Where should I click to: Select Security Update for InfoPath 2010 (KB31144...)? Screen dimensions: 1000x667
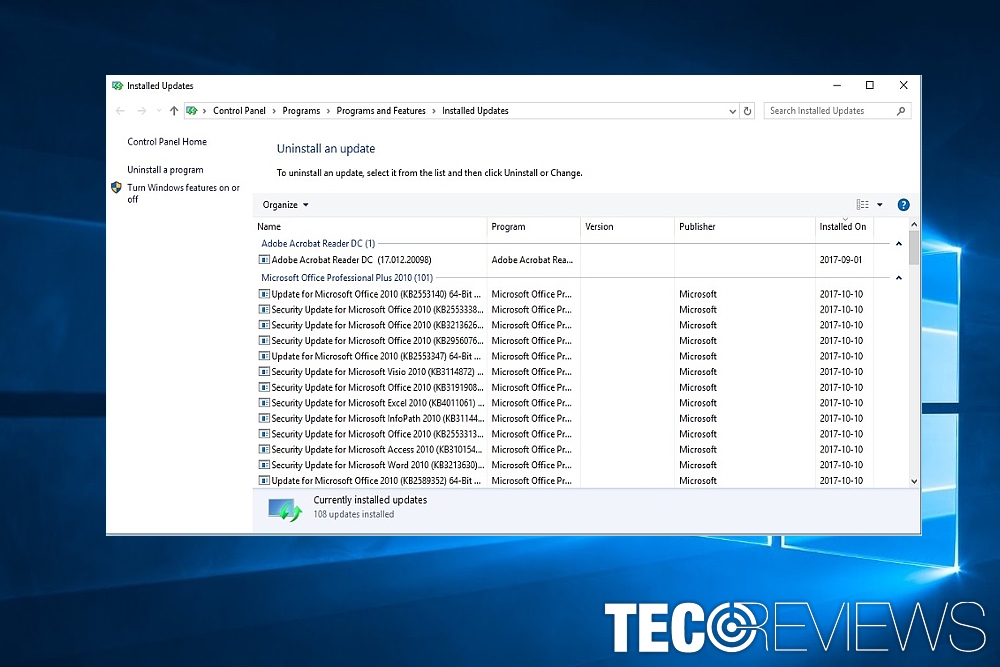(378, 418)
